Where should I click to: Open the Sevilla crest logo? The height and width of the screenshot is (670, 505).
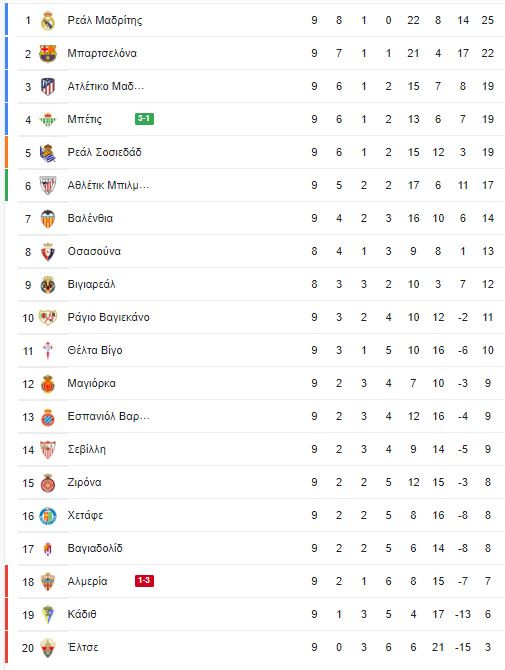(x=48, y=450)
